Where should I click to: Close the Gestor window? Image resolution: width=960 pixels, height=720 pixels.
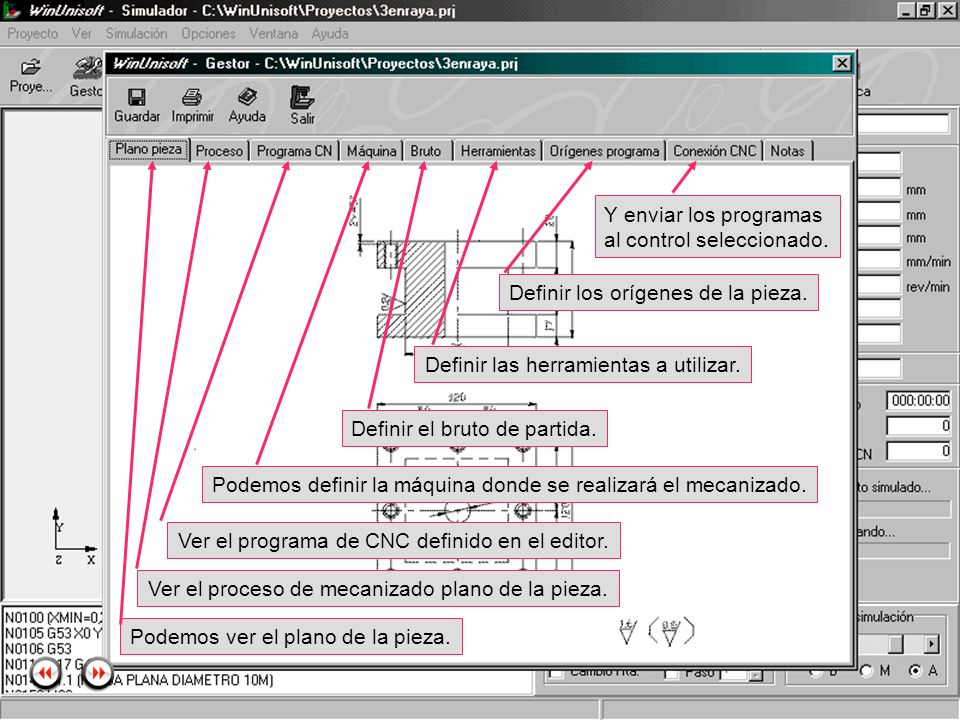click(x=842, y=63)
